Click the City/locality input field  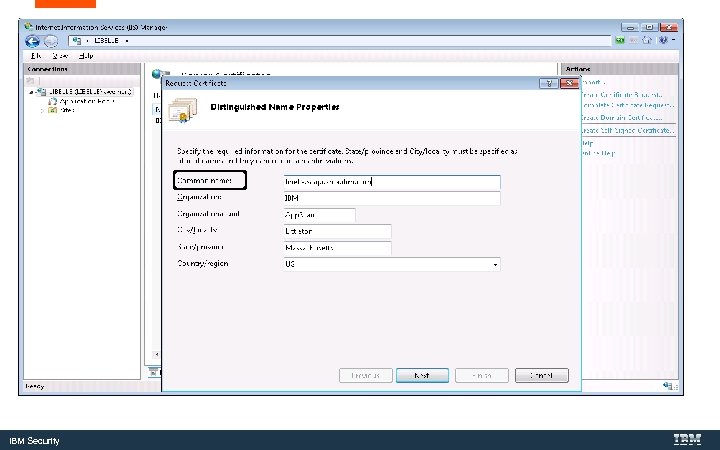point(338,231)
